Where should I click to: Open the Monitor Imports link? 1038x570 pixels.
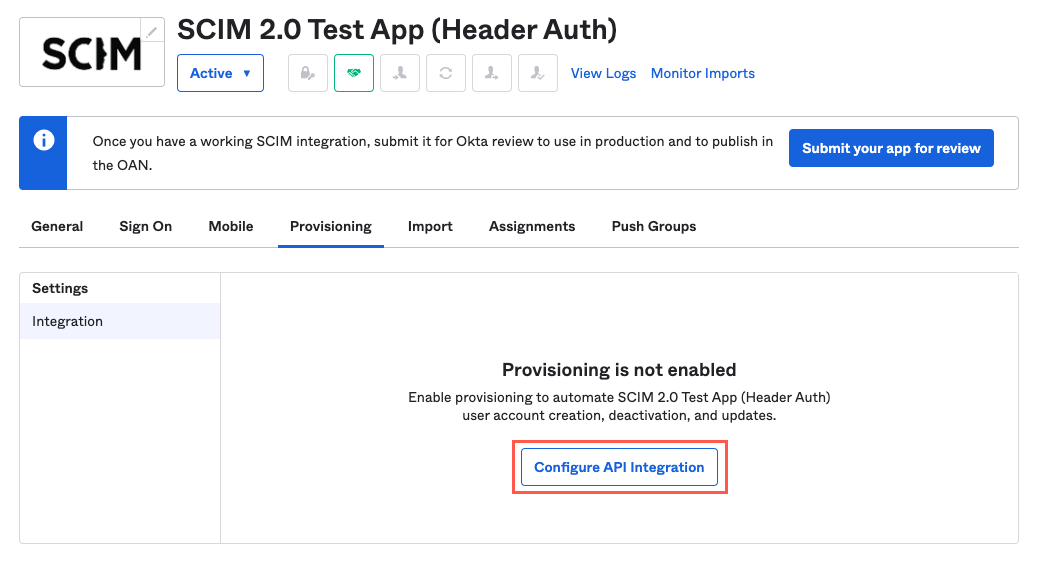click(702, 73)
